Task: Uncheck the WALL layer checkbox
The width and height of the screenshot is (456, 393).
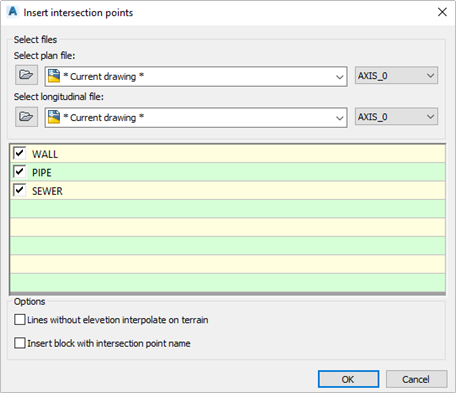Action: tap(19, 153)
